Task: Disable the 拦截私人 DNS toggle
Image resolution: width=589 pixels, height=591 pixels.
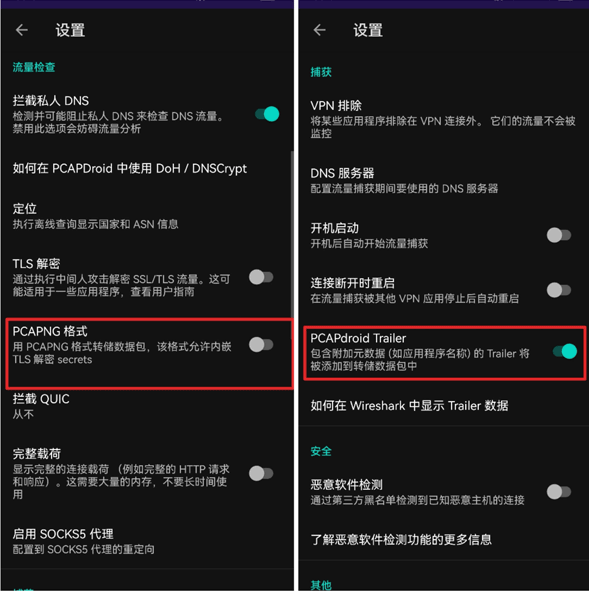Action: pyautogui.click(x=267, y=114)
